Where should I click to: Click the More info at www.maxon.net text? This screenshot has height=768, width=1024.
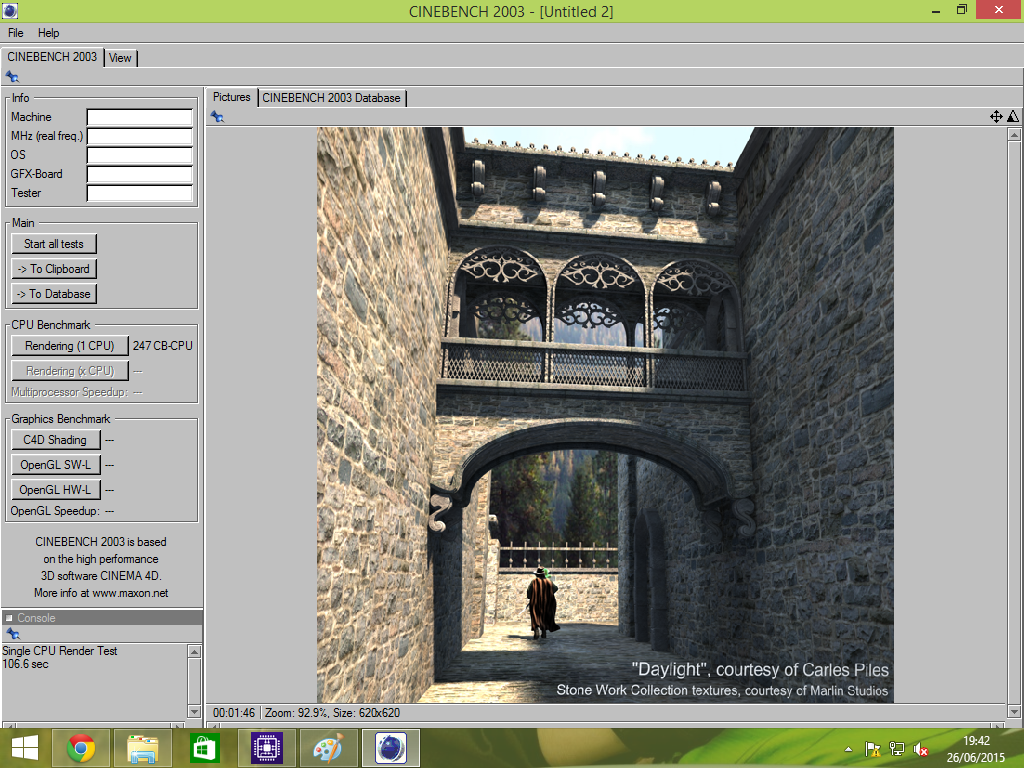point(101,593)
